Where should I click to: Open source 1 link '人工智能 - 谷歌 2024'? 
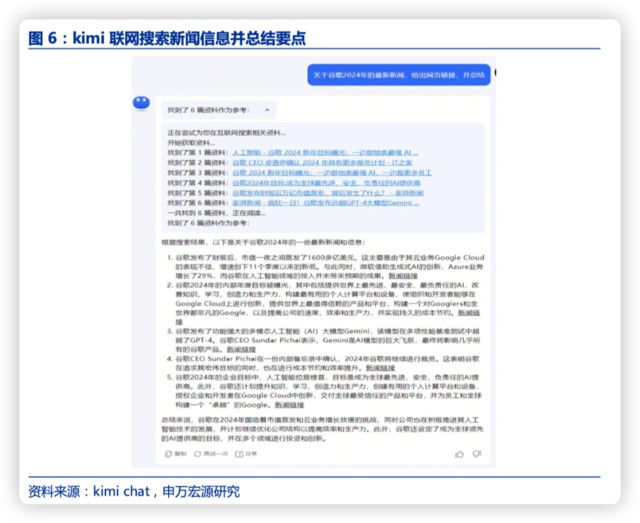tap(325, 153)
